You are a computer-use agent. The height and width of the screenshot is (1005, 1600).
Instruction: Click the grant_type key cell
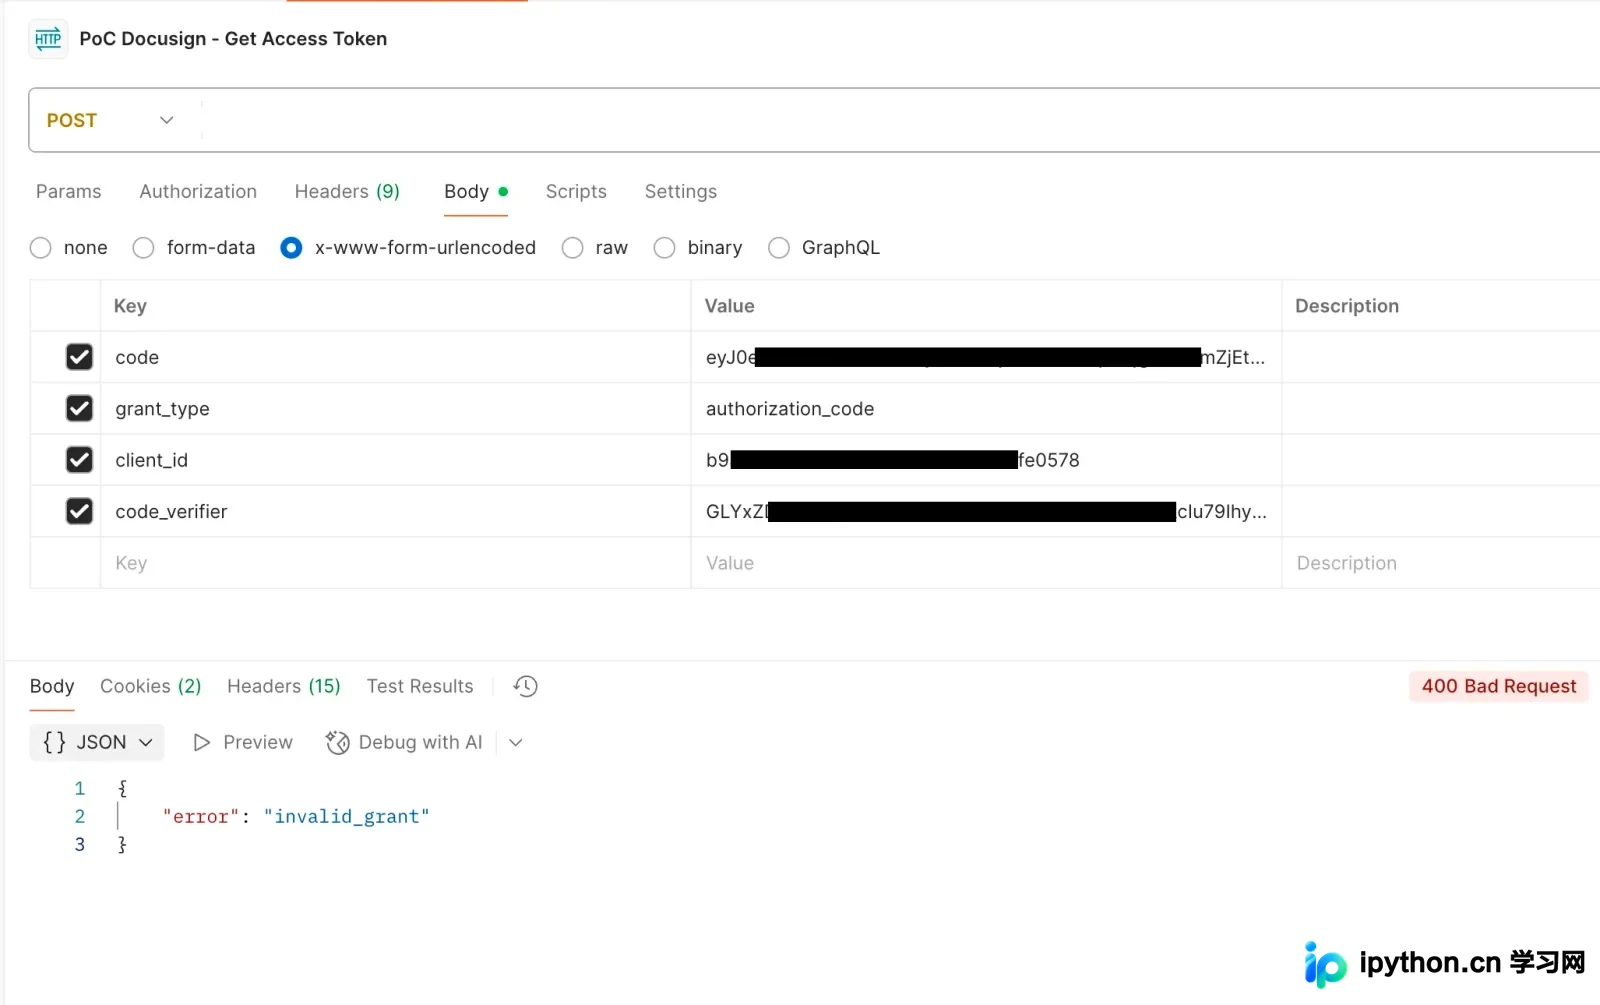395,408
